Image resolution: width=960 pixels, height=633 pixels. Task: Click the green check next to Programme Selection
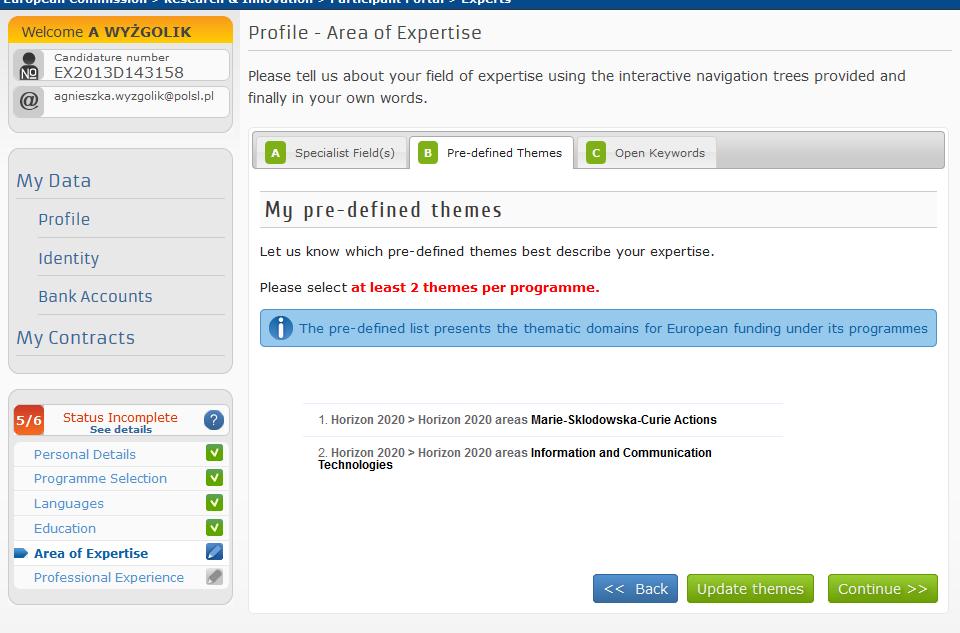pyautogui.click(x=214, y=478)
